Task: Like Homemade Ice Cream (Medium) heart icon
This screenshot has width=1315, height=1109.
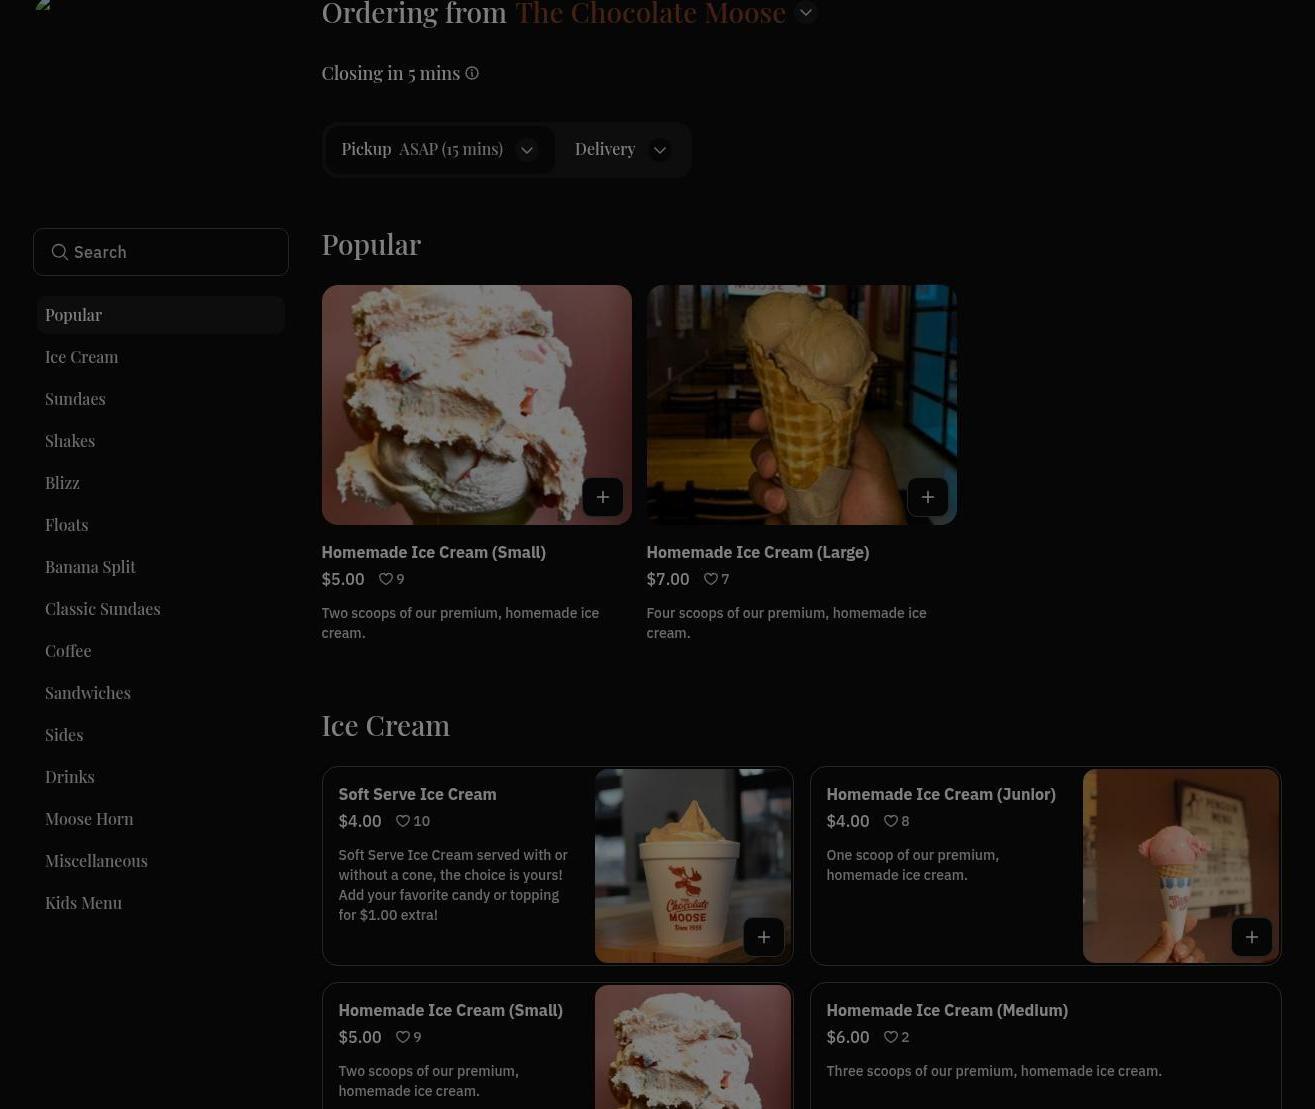Action: (890, 1037)
